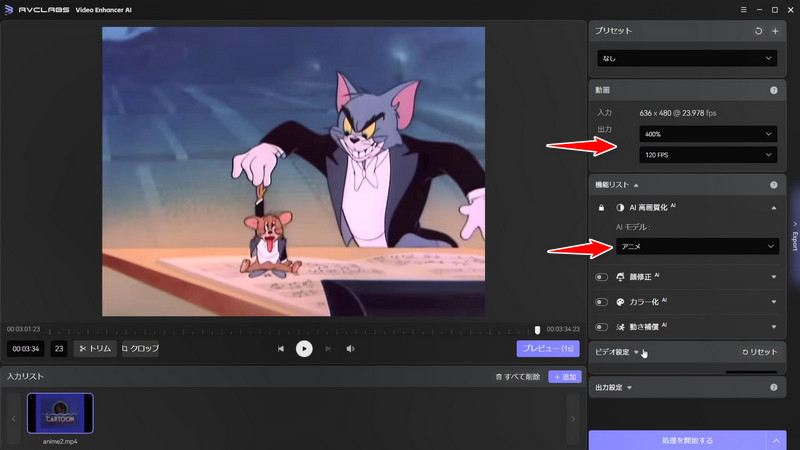Screen dimensions: 800x450
Task: Click the end timestamp 00:03:34:23
Action: click(563, 329)
